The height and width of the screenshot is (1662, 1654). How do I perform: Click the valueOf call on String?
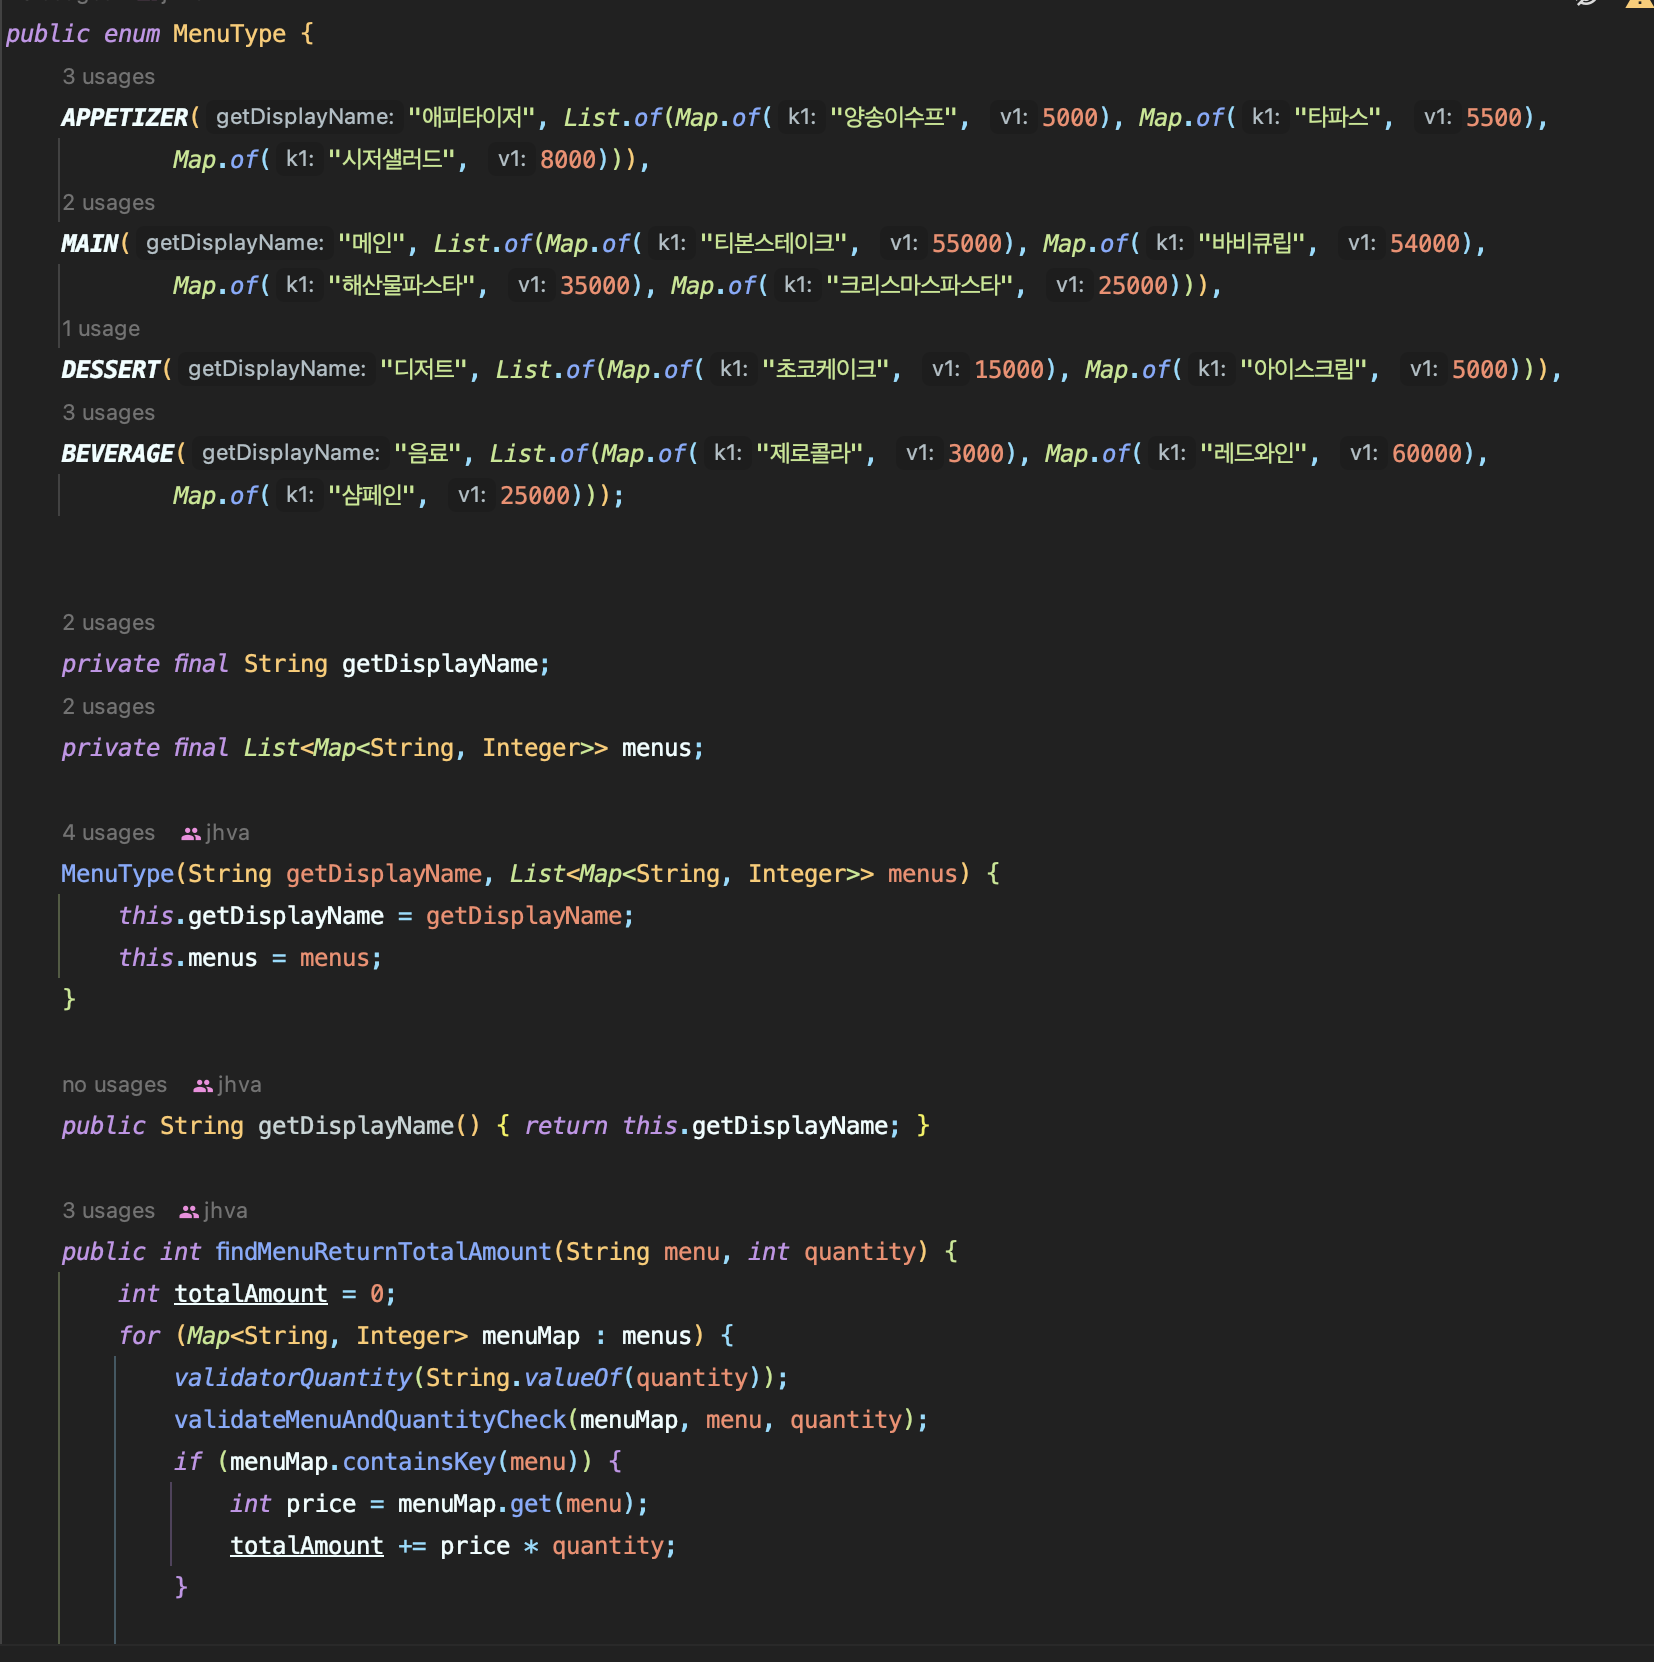[x=573, y=1378]
